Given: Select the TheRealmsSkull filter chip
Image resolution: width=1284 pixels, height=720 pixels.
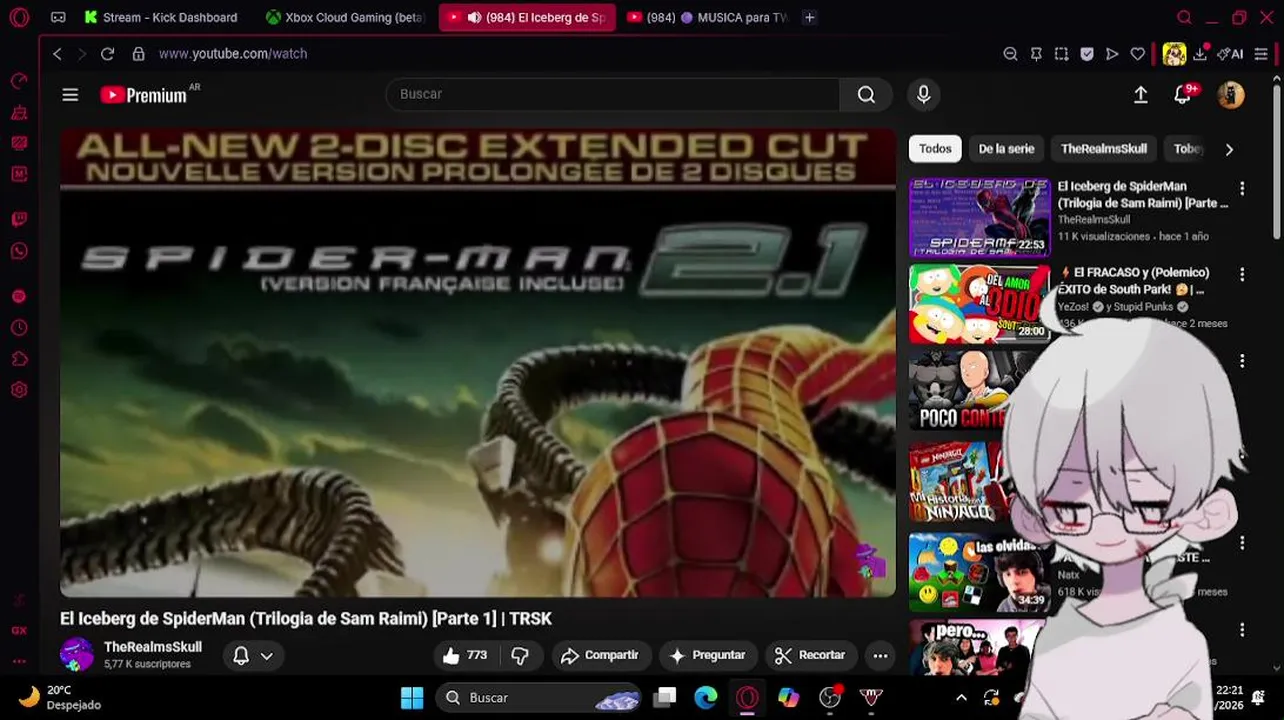Looking at the screenshot, I should click(x=1103, y=149).
